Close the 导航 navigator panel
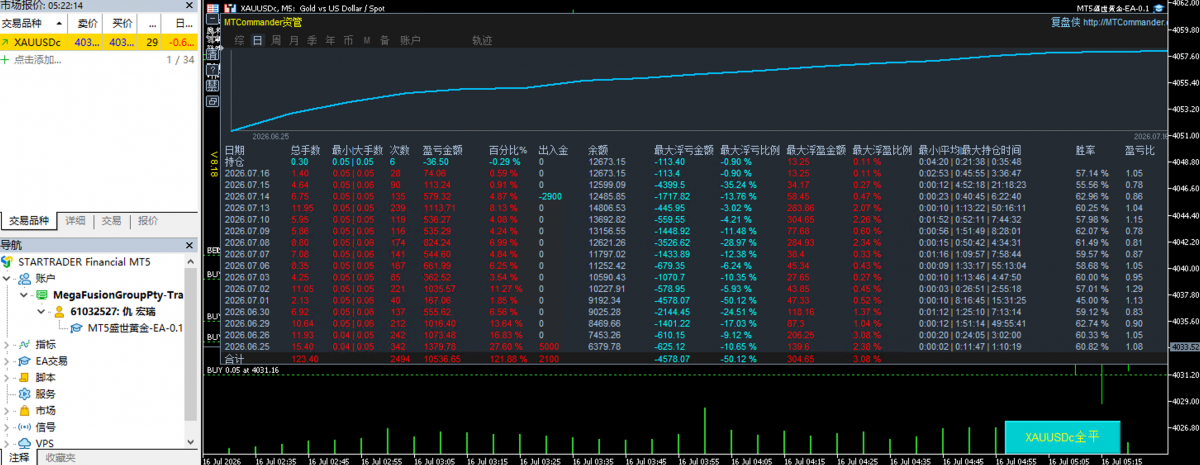Viewport: 1200px width, 465px height. [x=190, y=244]
